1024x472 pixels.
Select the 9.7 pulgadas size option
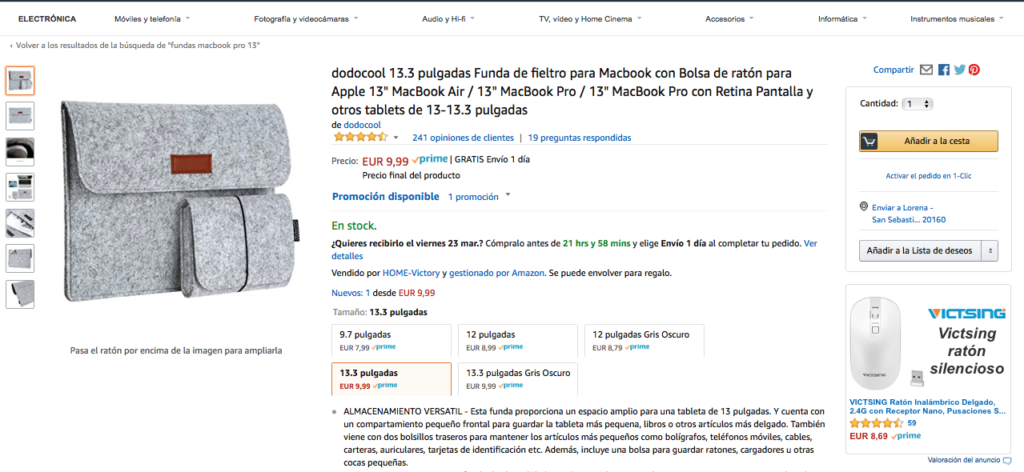[390, 339]
